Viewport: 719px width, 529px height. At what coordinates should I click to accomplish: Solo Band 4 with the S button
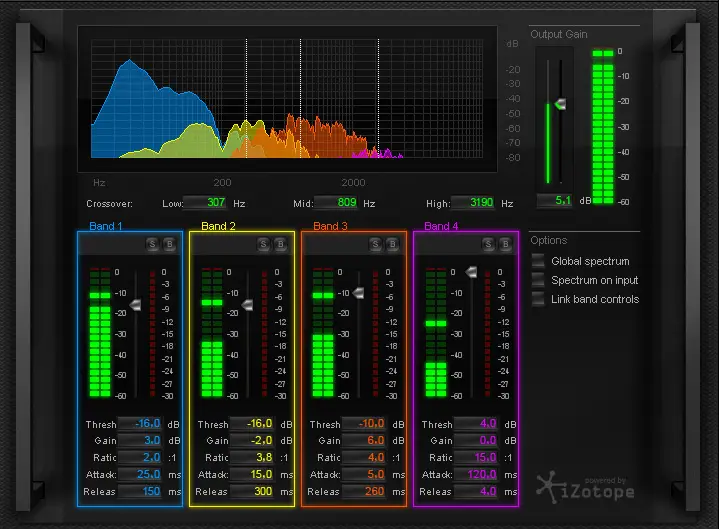(x=488, y=244)
